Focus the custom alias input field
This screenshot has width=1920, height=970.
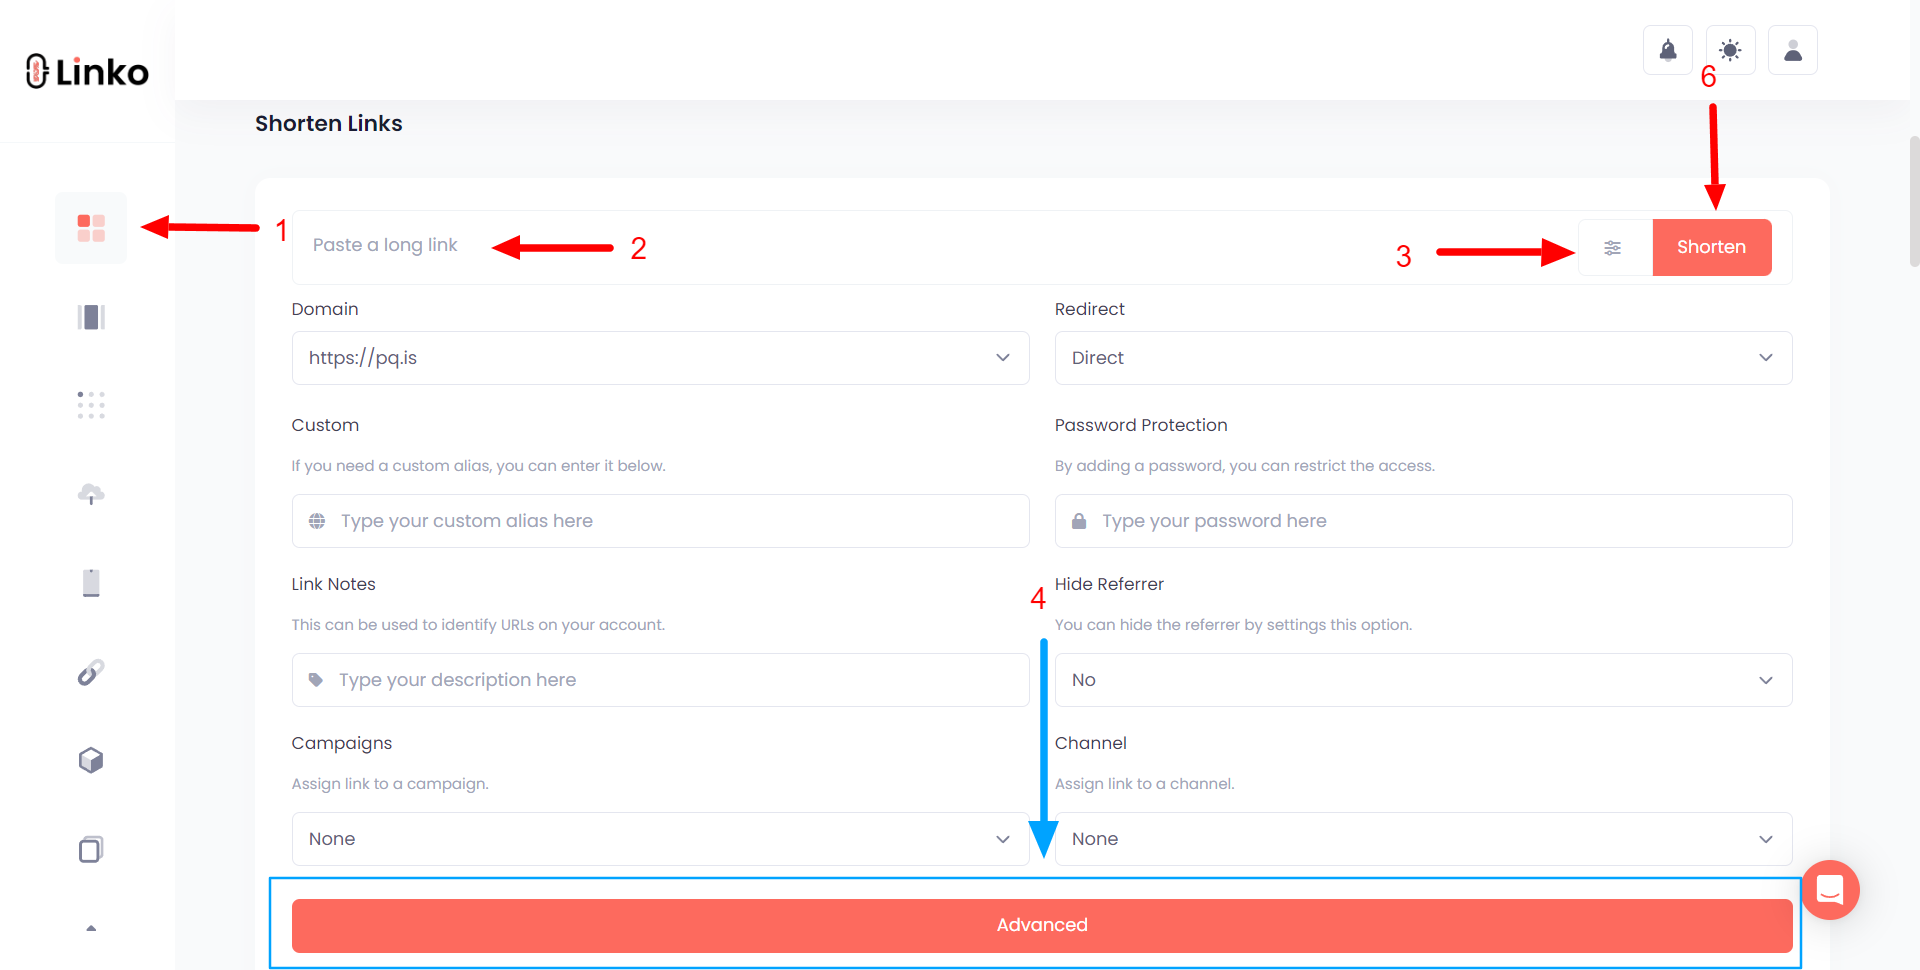tap(661, 521)
